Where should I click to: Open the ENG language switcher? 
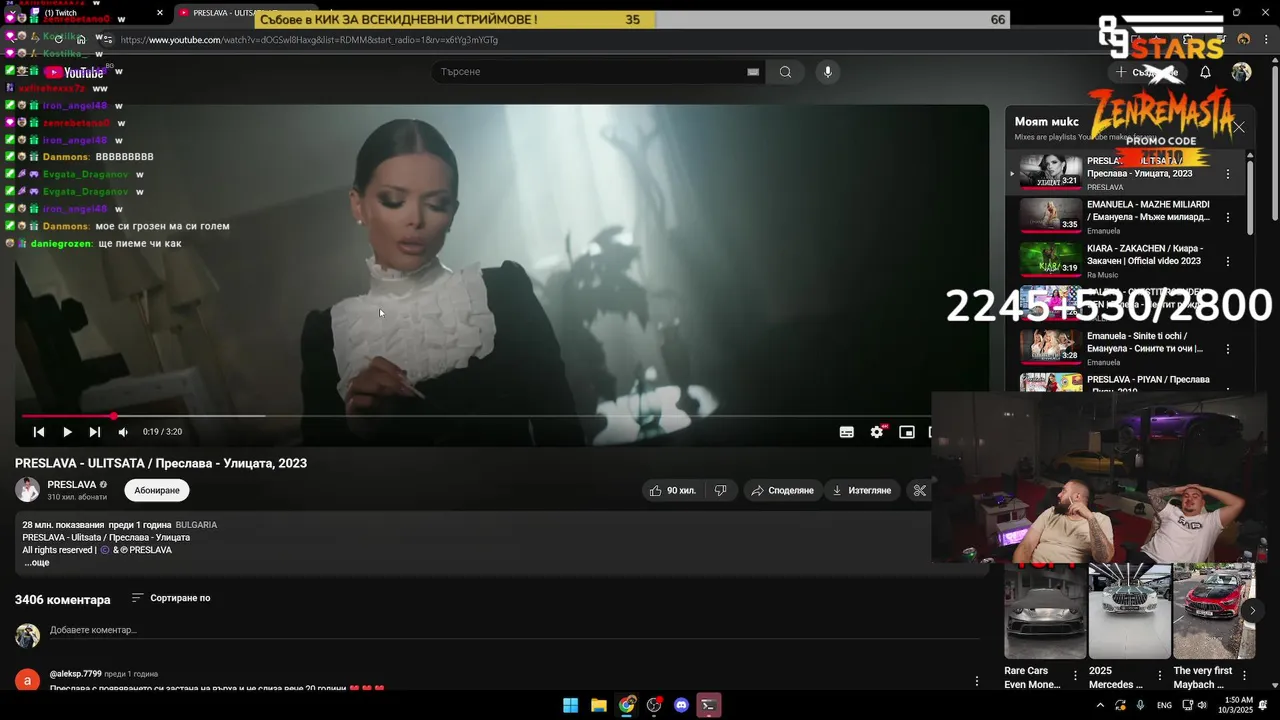pos(1164,705)
